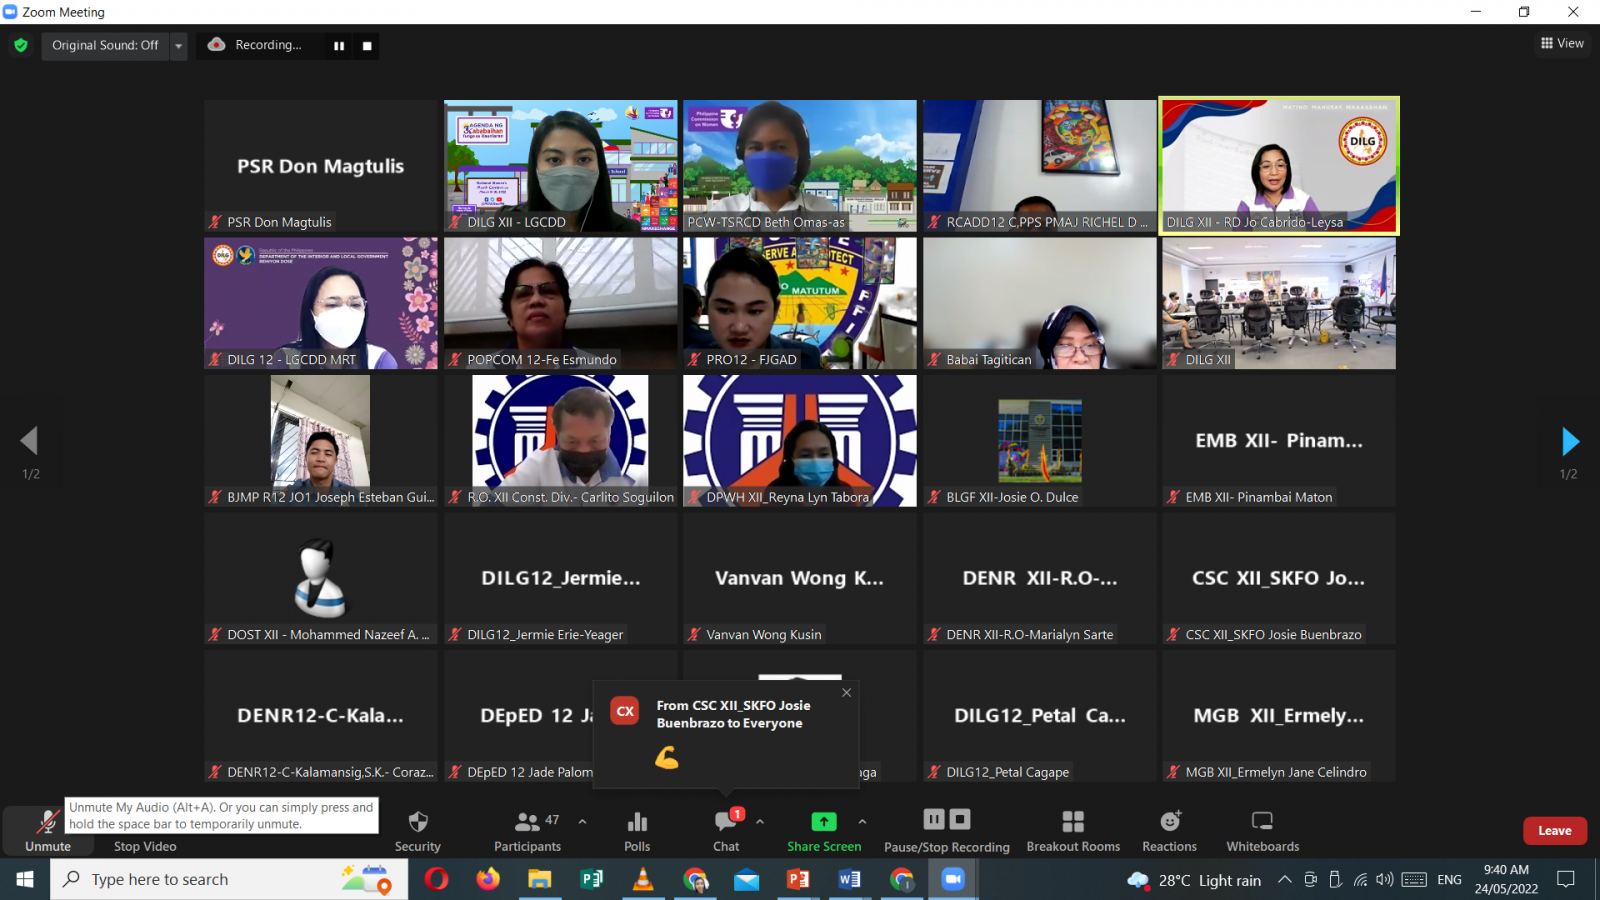The width and height of the screenshot is (1600, 900).
Task: Select the PSR Don Magtulis tile
Action: (x=321, y=166)
